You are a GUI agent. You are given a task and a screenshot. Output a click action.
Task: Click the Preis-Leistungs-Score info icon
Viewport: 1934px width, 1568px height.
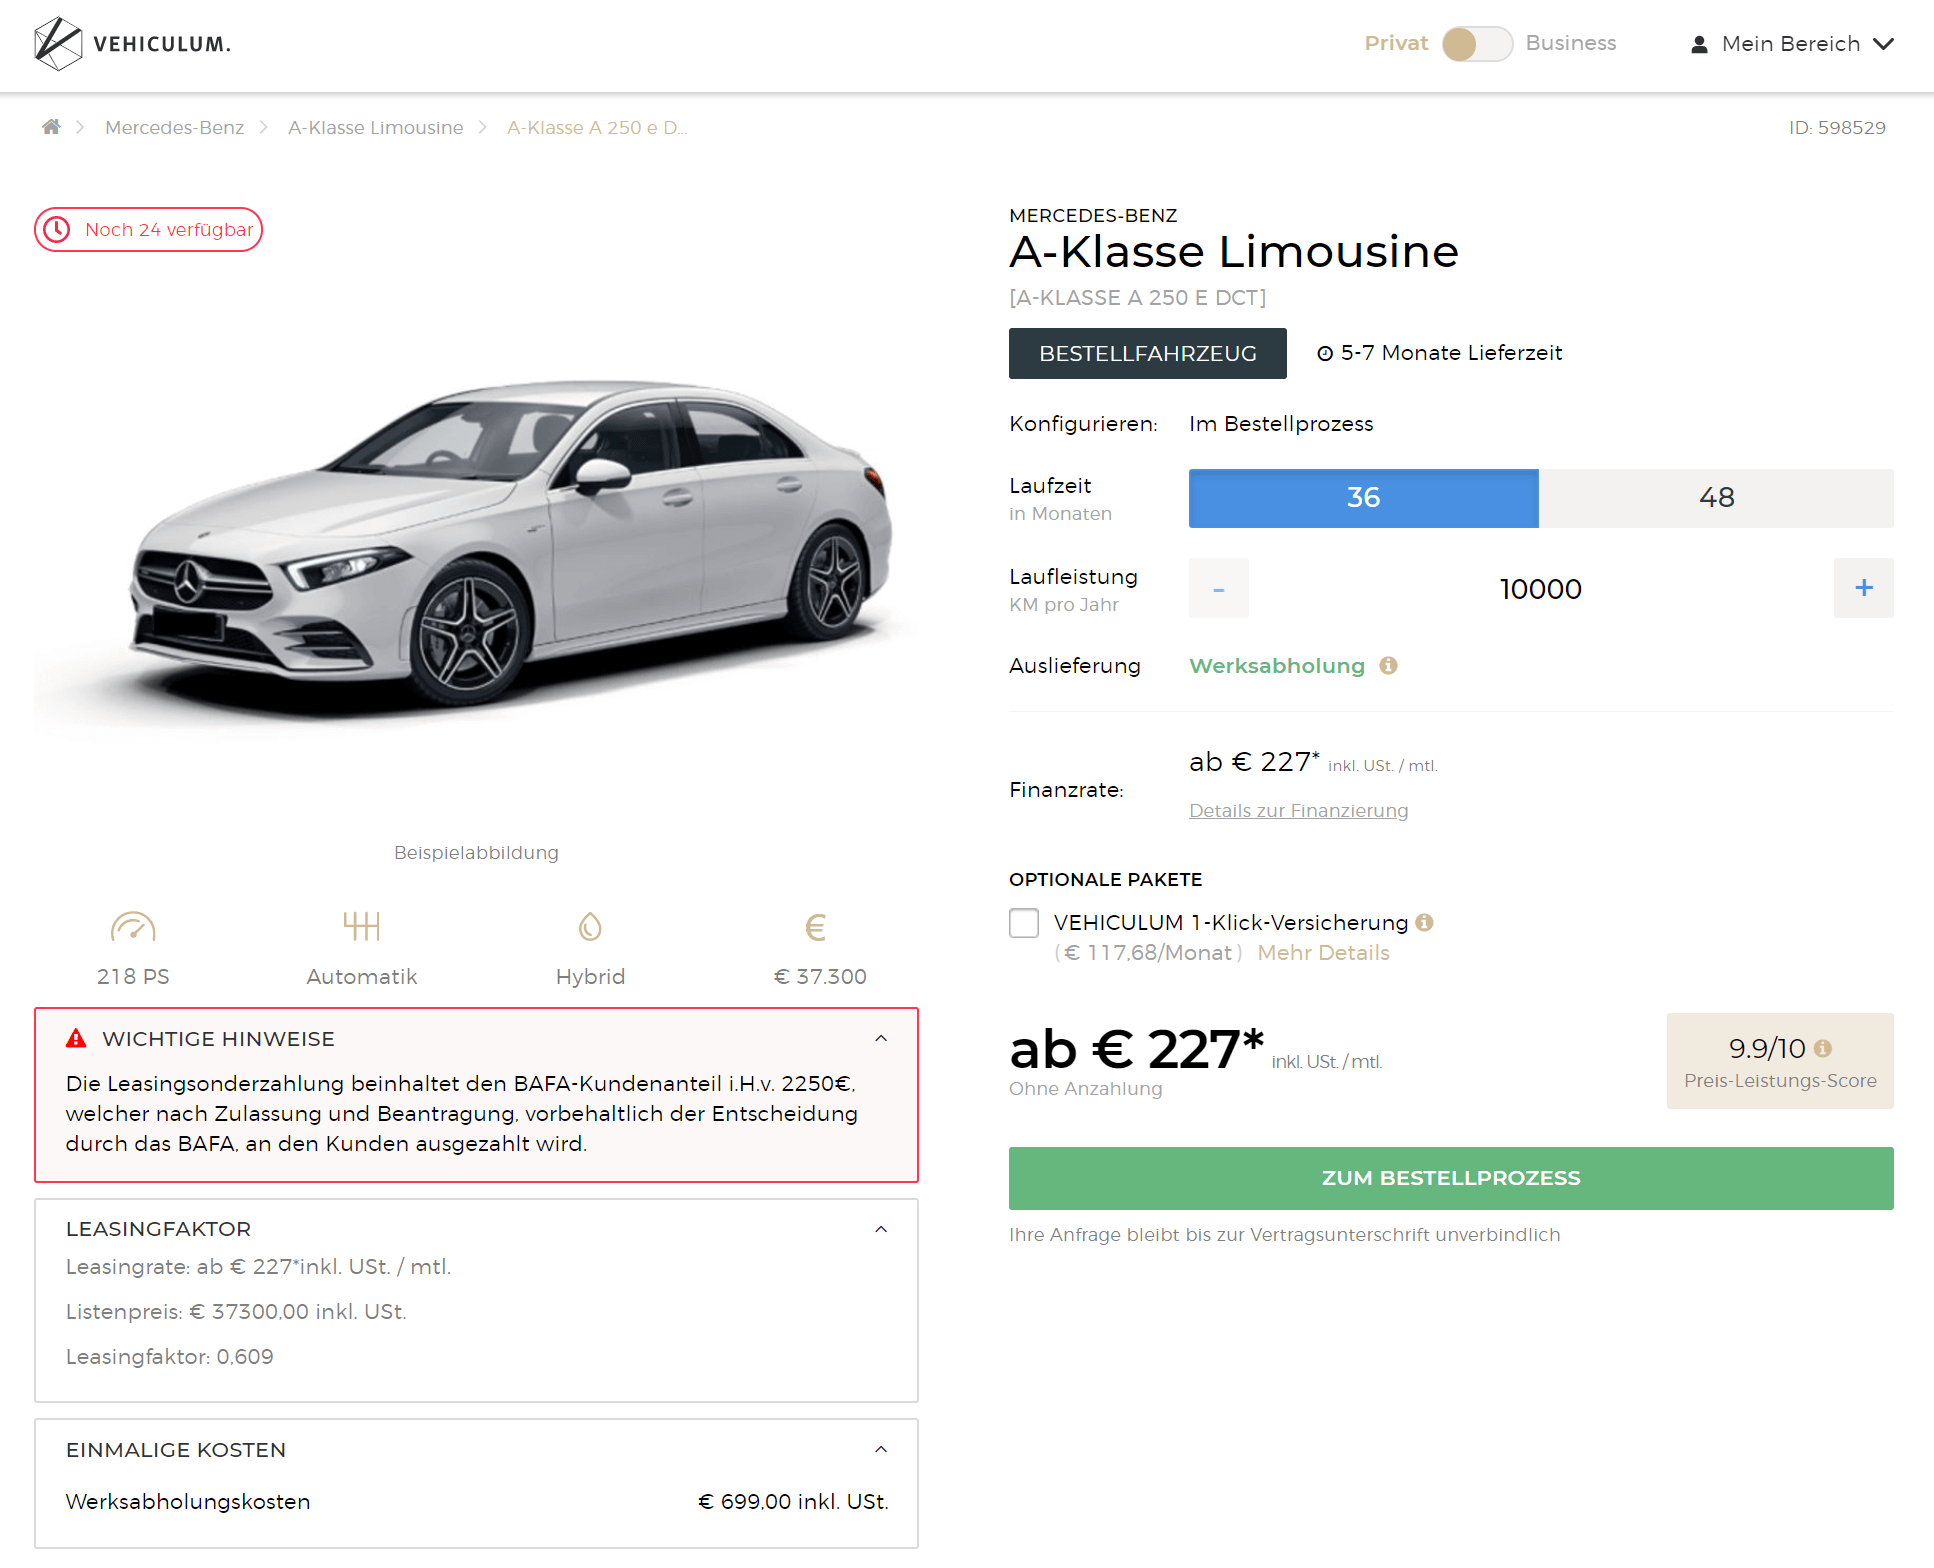tap(1823, 1048)
